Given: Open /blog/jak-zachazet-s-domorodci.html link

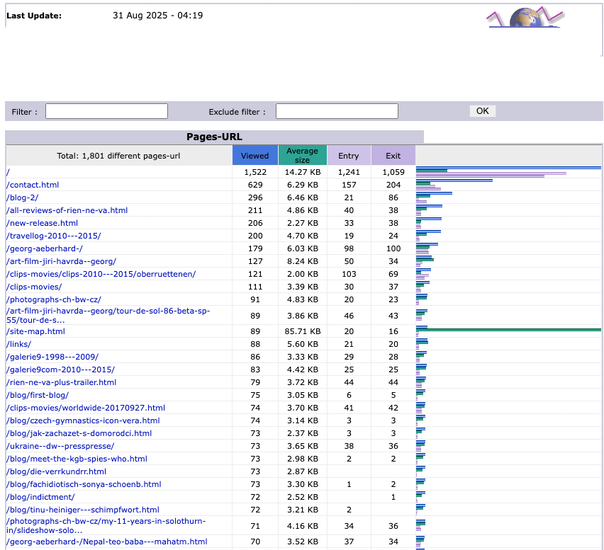Looking at the screenshot, I should click(79, 433).
